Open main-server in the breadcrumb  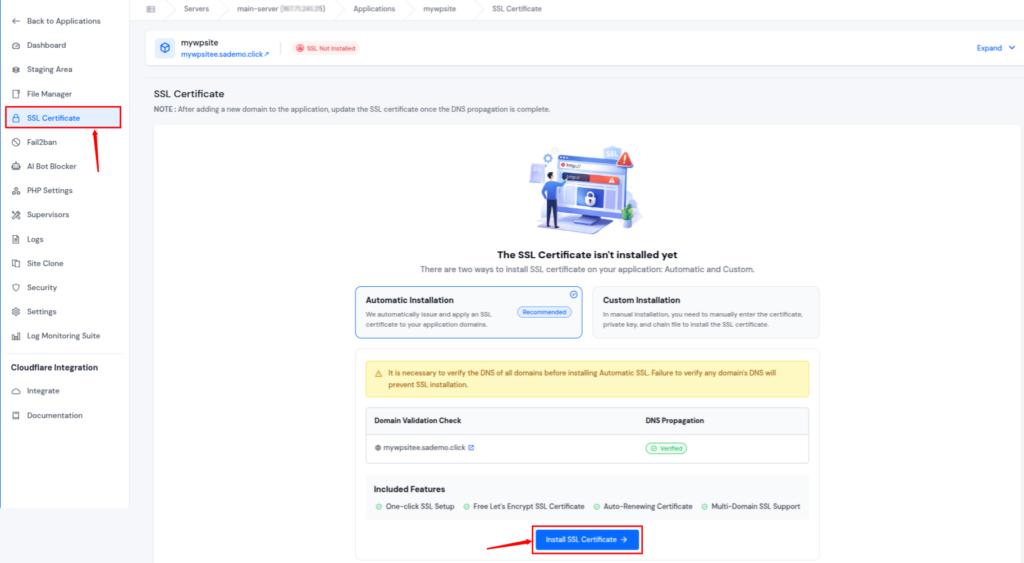pyautogui.click(x=281, y=9)
